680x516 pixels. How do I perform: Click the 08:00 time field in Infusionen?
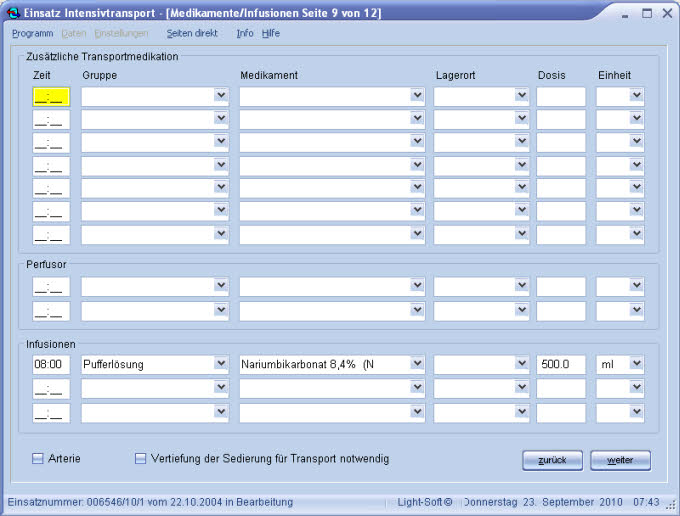[x=51, y=364]
